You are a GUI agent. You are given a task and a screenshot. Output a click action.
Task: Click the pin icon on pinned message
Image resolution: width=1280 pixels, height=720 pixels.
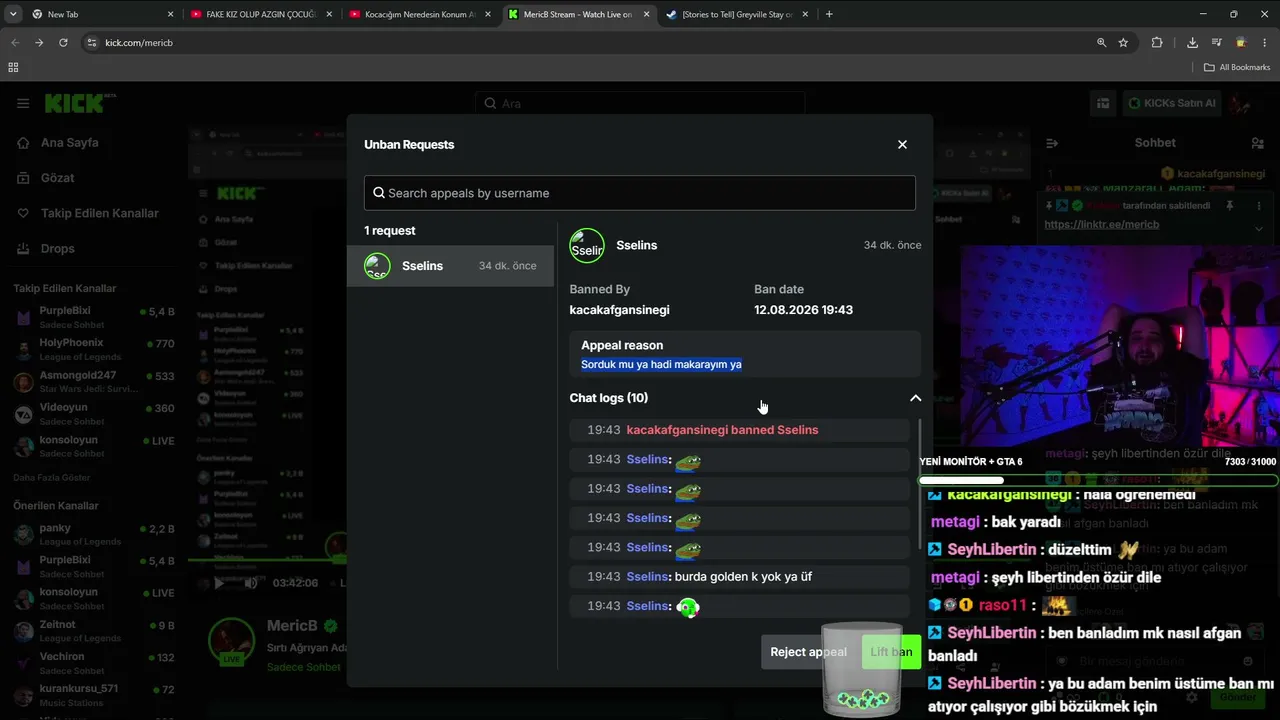click(x=1230, y=205)
